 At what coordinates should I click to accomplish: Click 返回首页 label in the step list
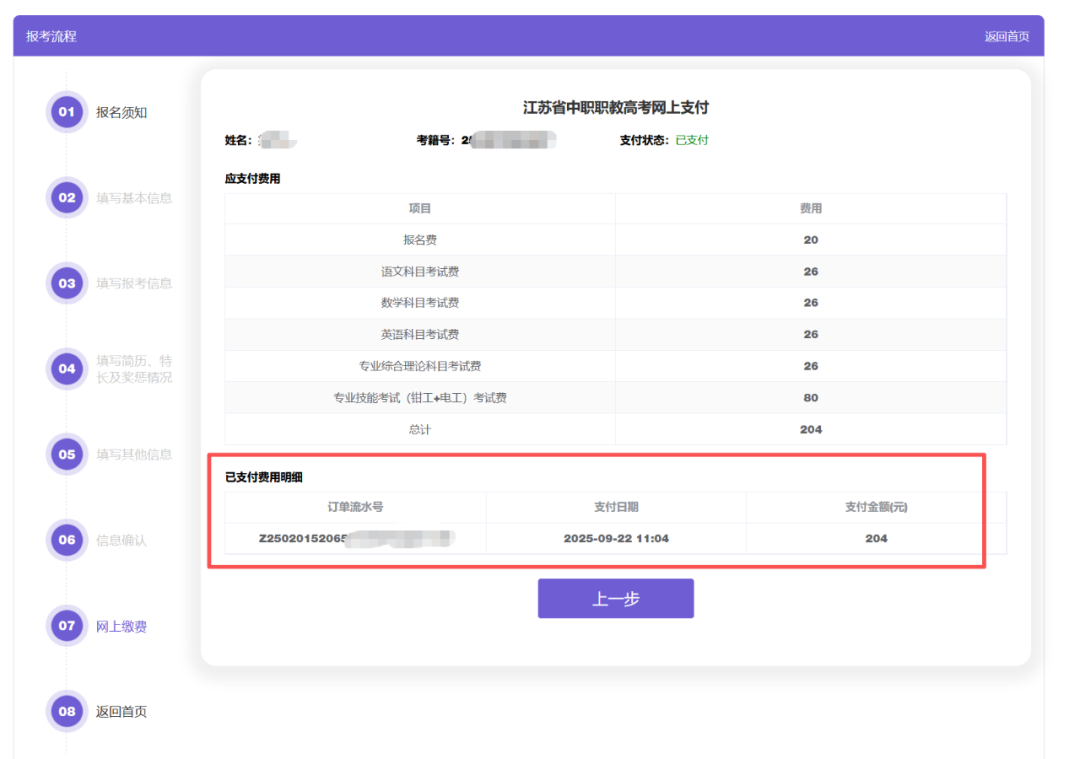click(x=121, y=711)
